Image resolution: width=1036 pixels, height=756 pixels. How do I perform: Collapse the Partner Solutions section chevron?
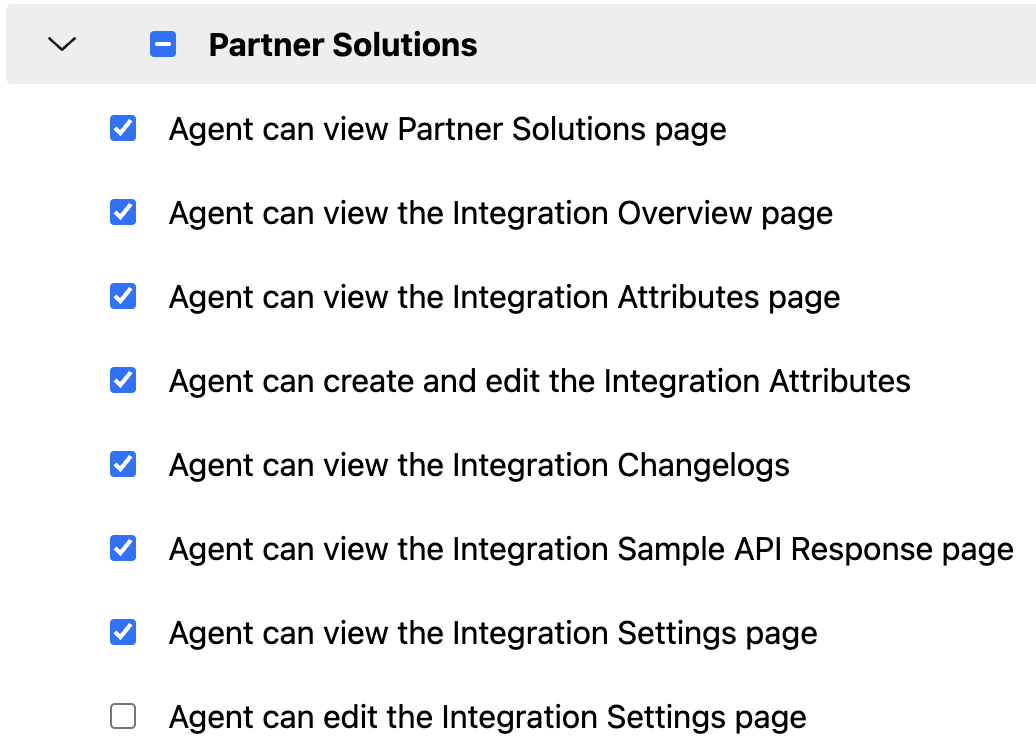(62, 44)
